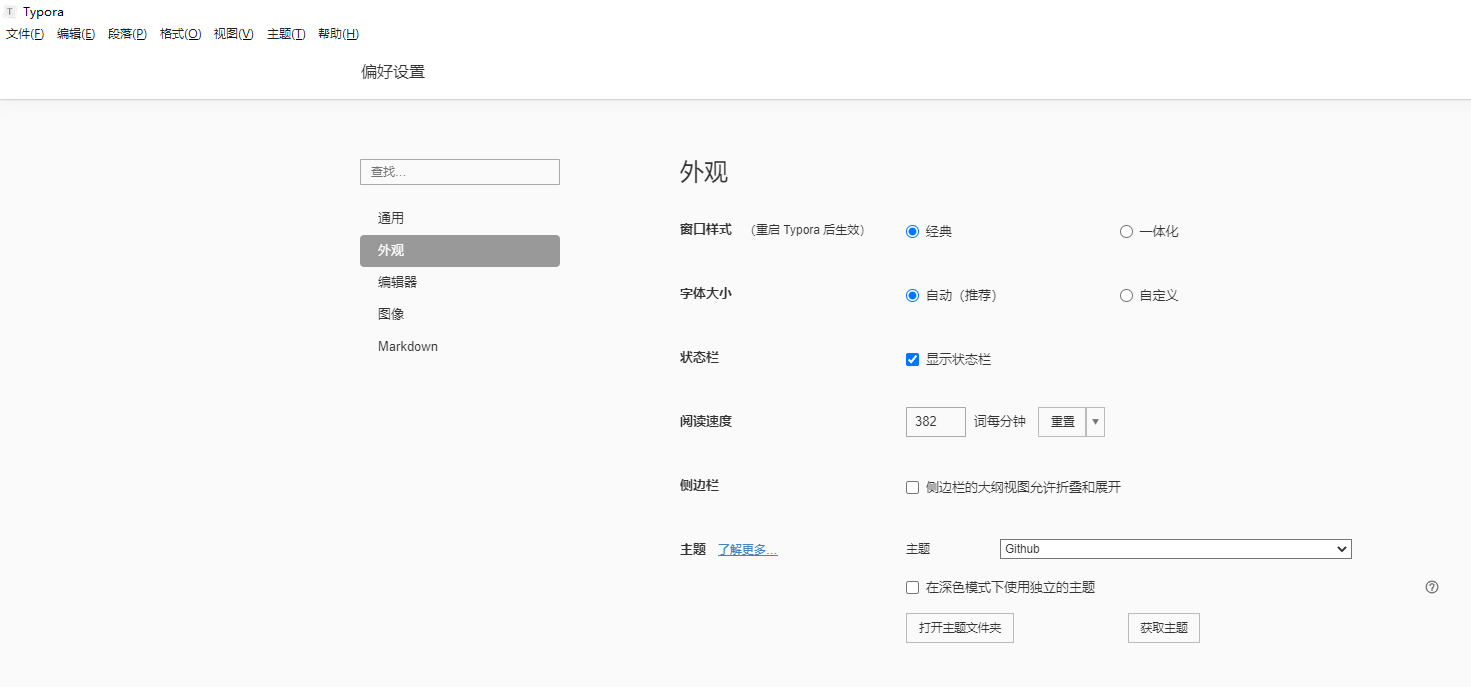Open the 帮助(H) menu

[338, 34]
